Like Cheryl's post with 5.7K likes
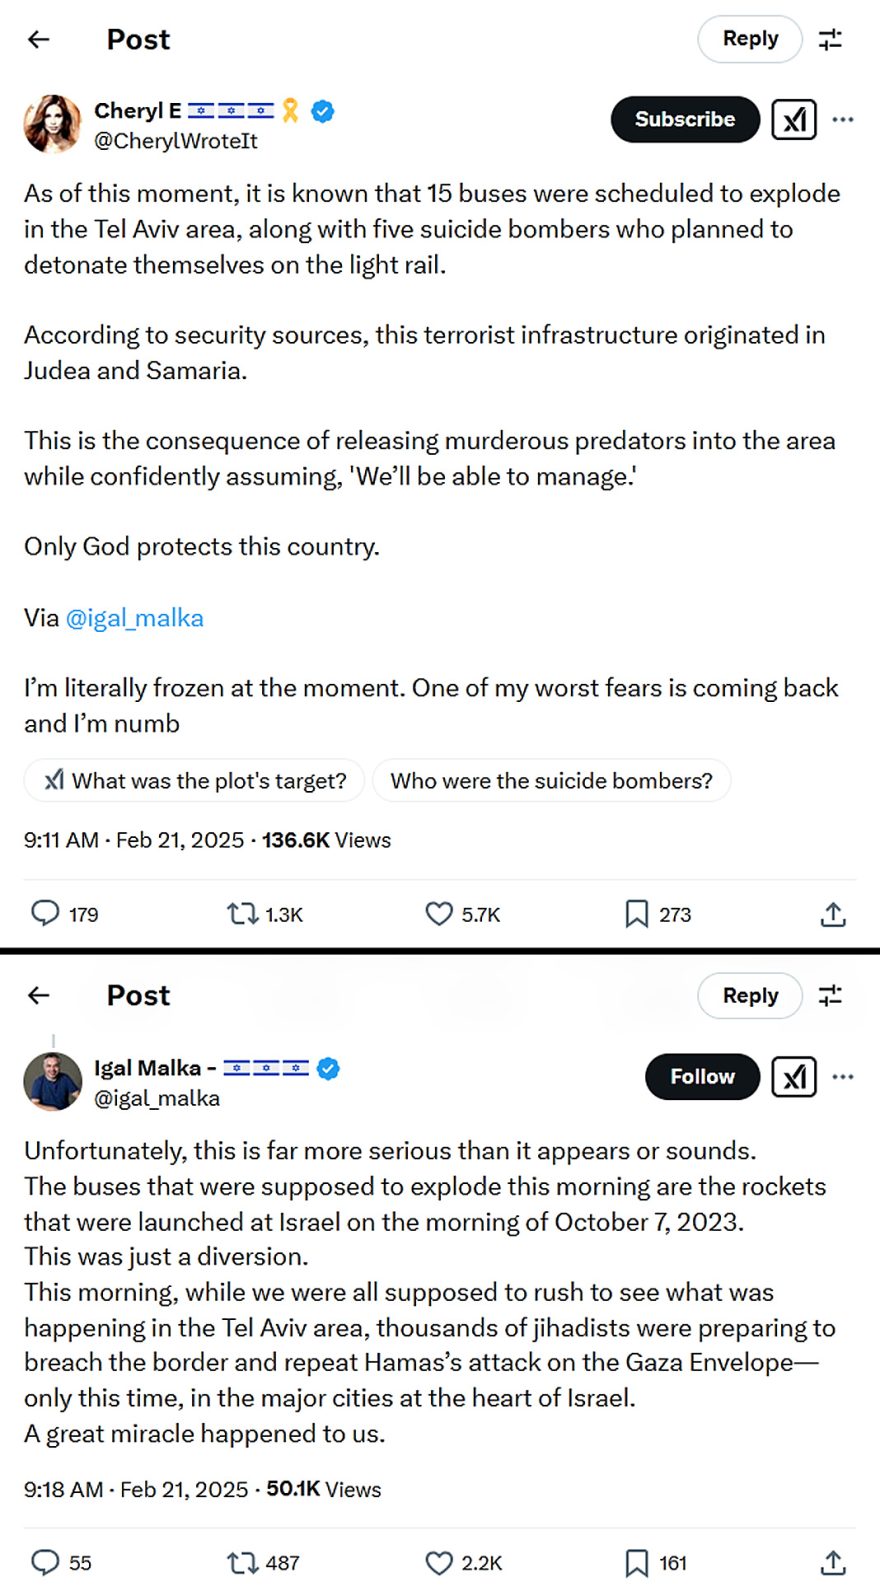This screenshot has height=1596, width=880. pos(439,913)
